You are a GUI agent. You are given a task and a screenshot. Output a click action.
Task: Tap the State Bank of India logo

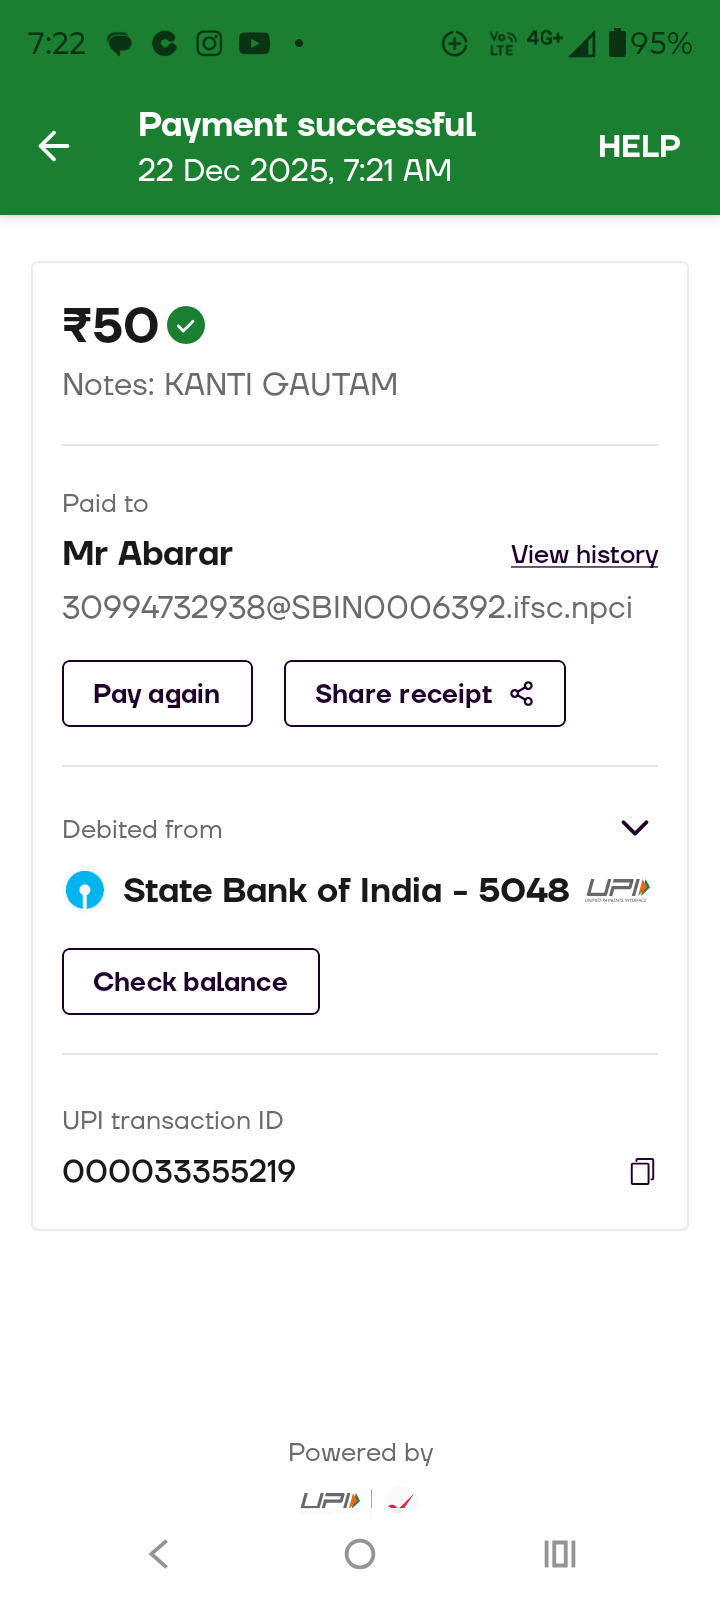85,890
